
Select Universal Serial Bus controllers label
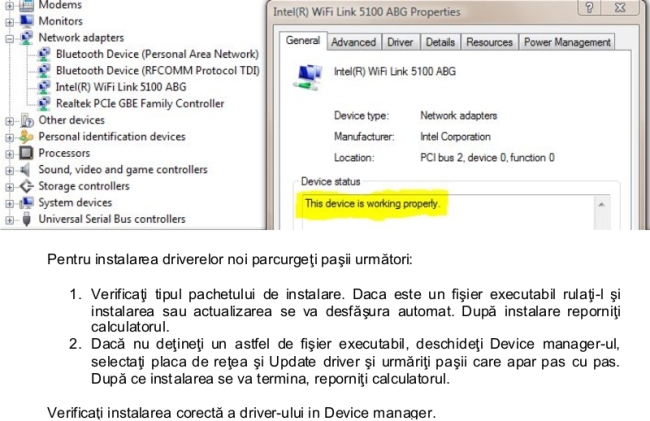[112, 219]
